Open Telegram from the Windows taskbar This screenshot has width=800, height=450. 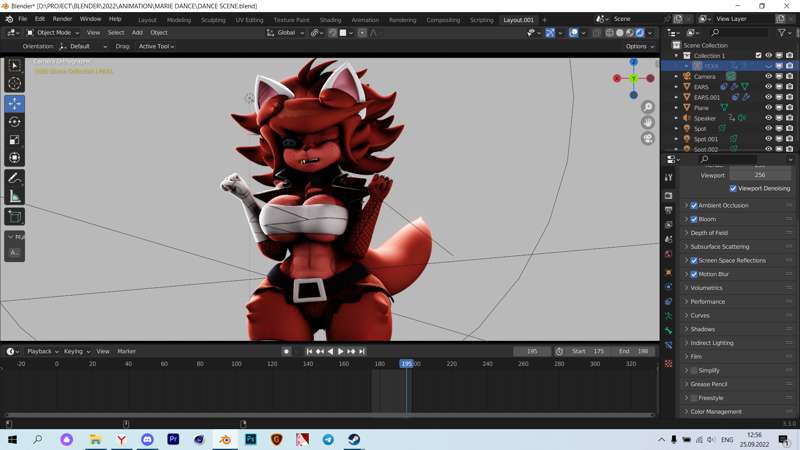[328, 439]
